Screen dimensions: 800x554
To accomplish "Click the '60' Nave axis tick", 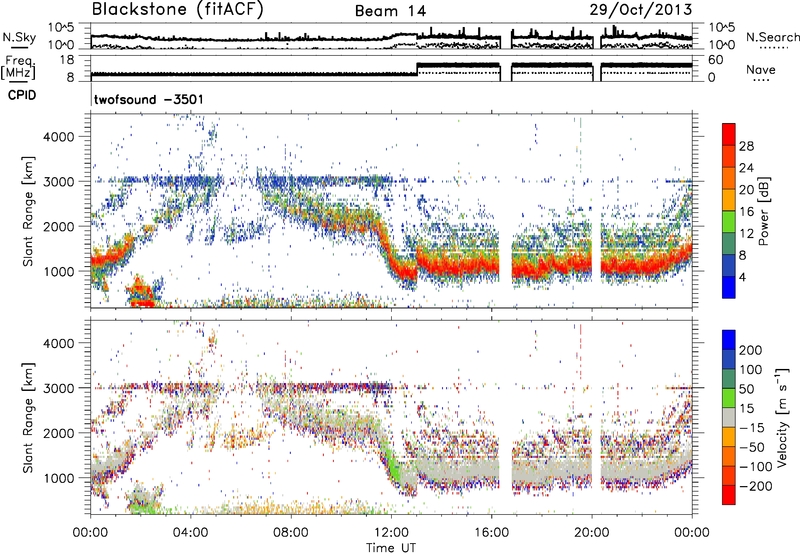I will [x=715, y=60].
